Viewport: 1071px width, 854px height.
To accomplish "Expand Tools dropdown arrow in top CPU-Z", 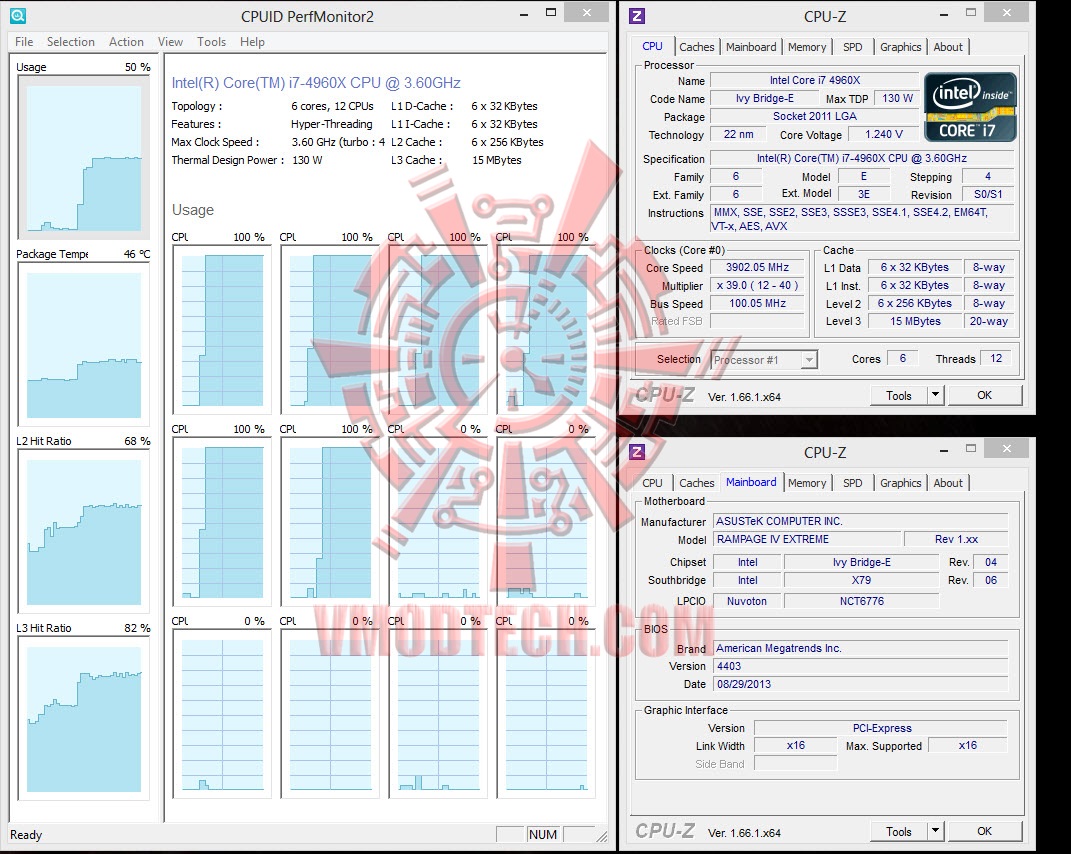I will (x=935, y=396).
